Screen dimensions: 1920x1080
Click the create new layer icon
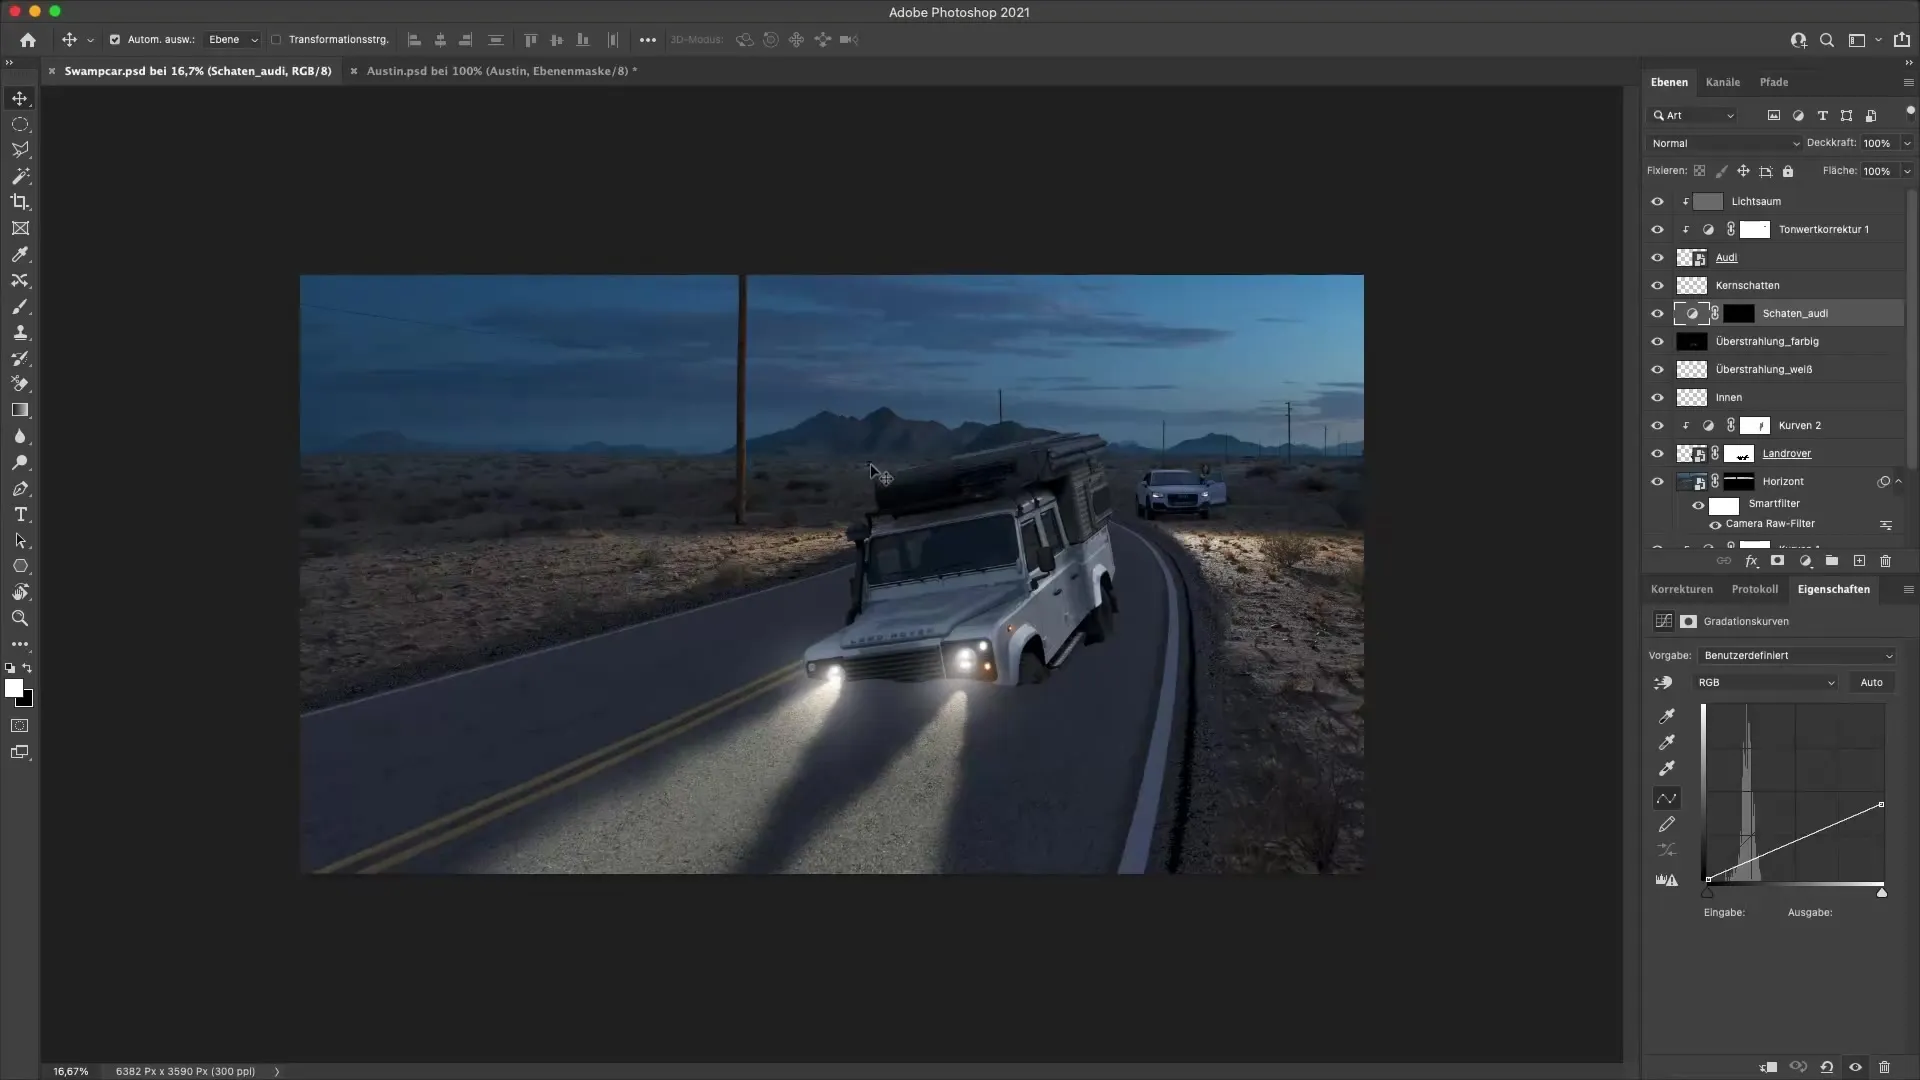[x=1858, y=561]
